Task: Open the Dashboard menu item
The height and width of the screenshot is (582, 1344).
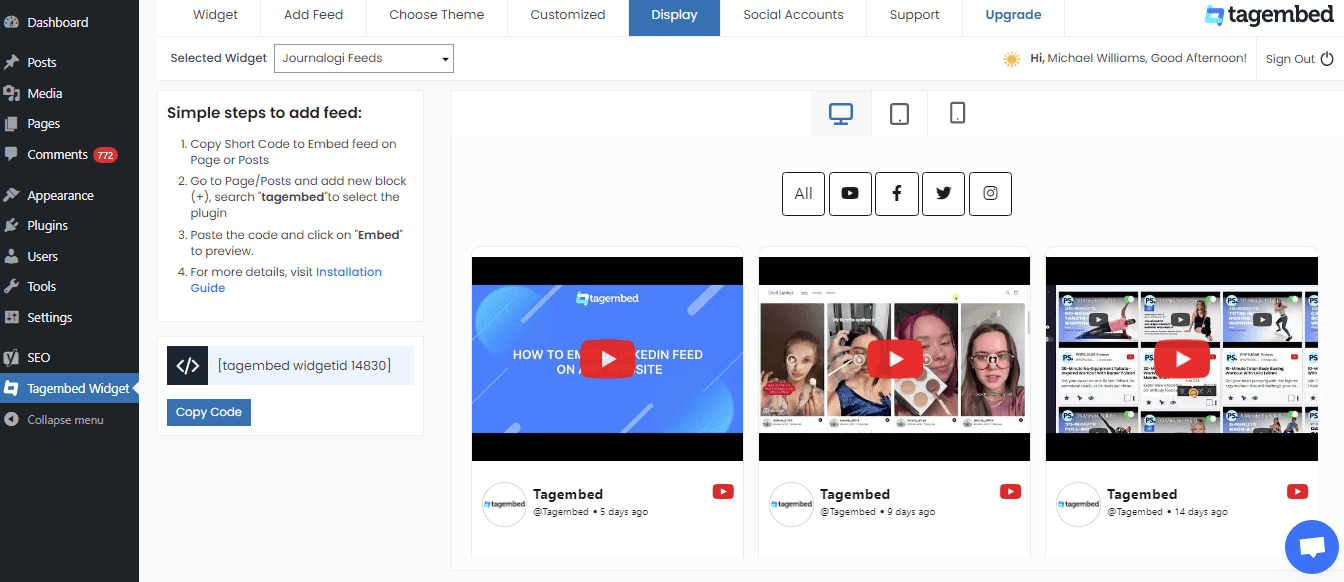Action: [69, 22]
